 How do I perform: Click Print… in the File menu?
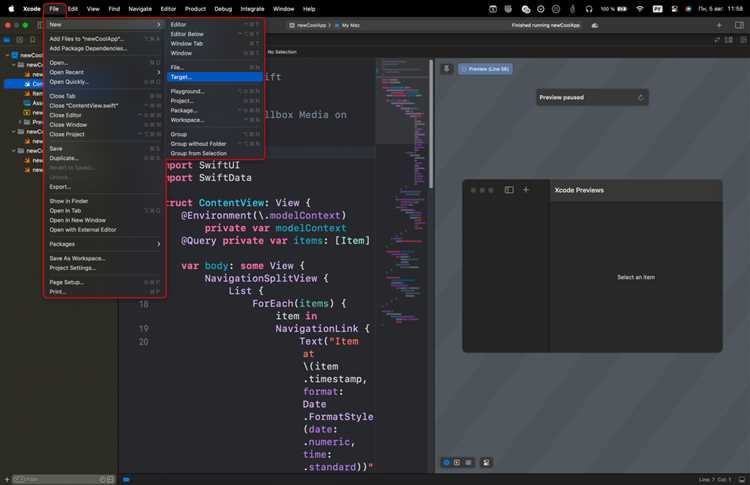[105, 292]
